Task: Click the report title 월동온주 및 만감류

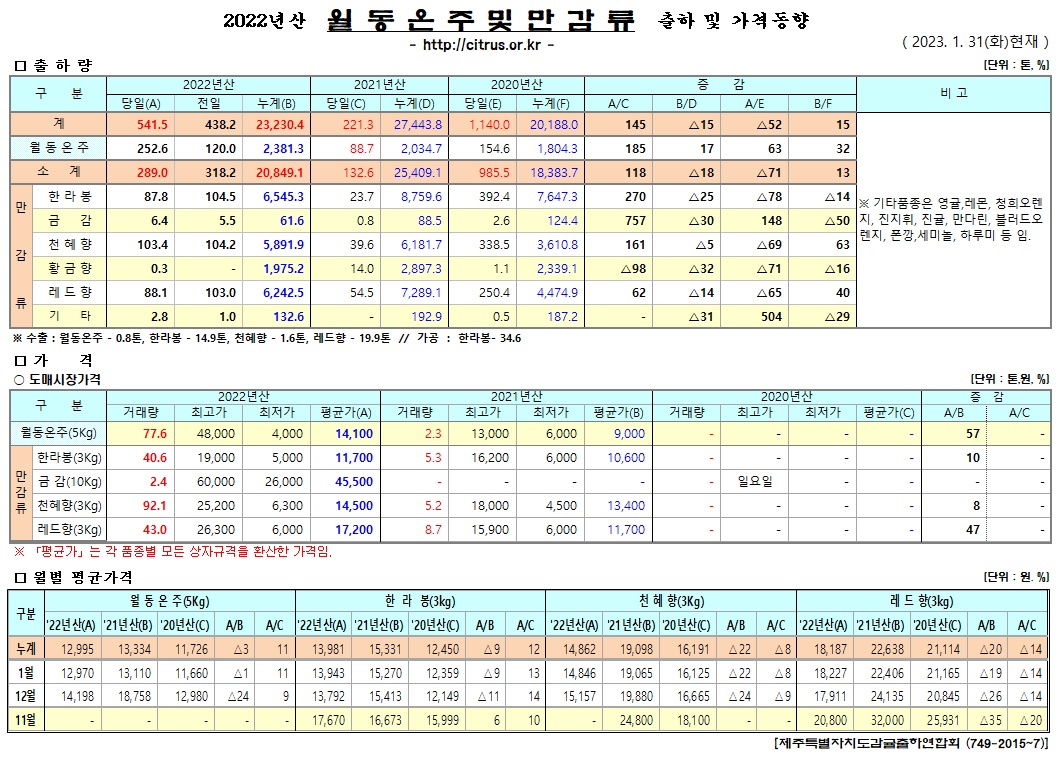Action: tap(480, 20)
